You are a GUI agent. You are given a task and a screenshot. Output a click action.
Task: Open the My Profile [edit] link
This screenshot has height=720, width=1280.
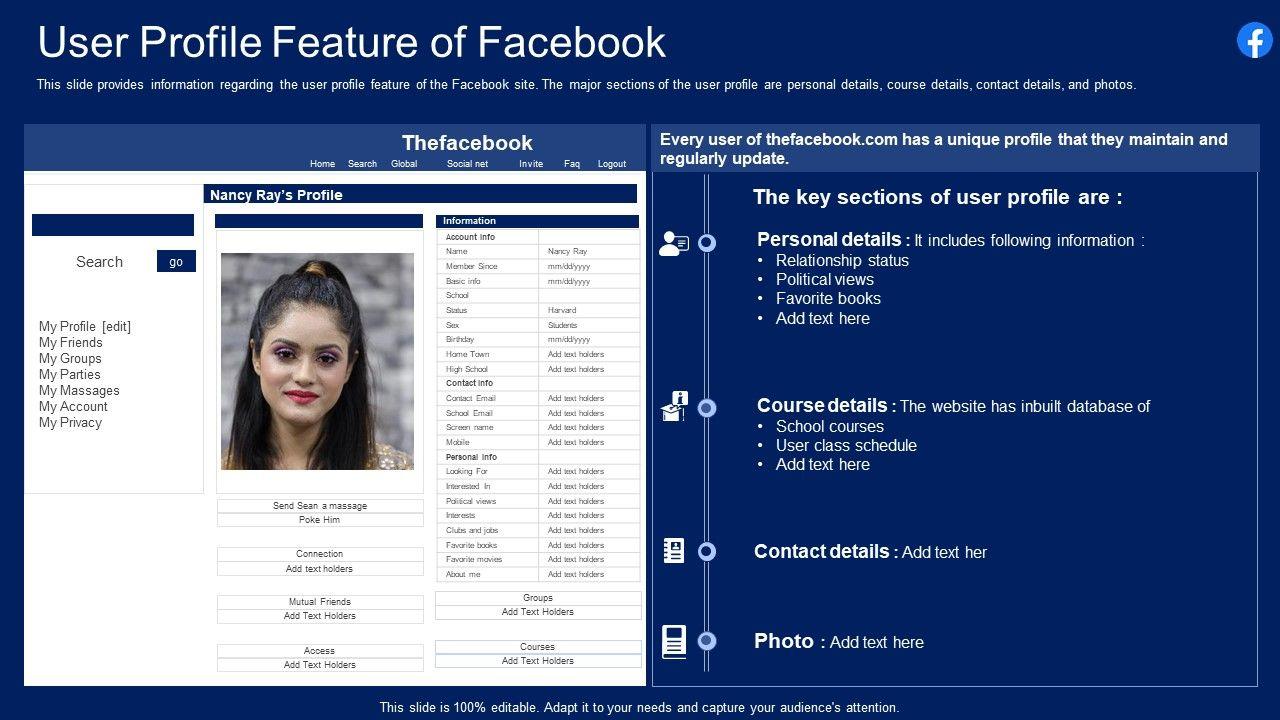[85, 326]
